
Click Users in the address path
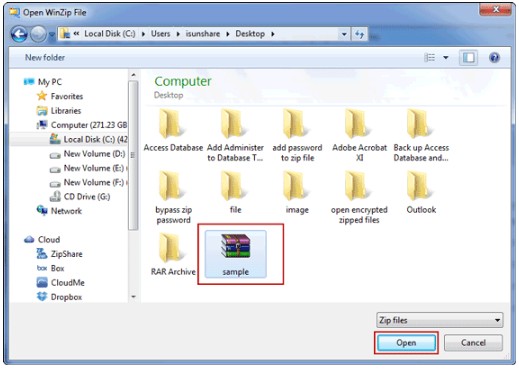pyautogui.click(x=160, y=34)
